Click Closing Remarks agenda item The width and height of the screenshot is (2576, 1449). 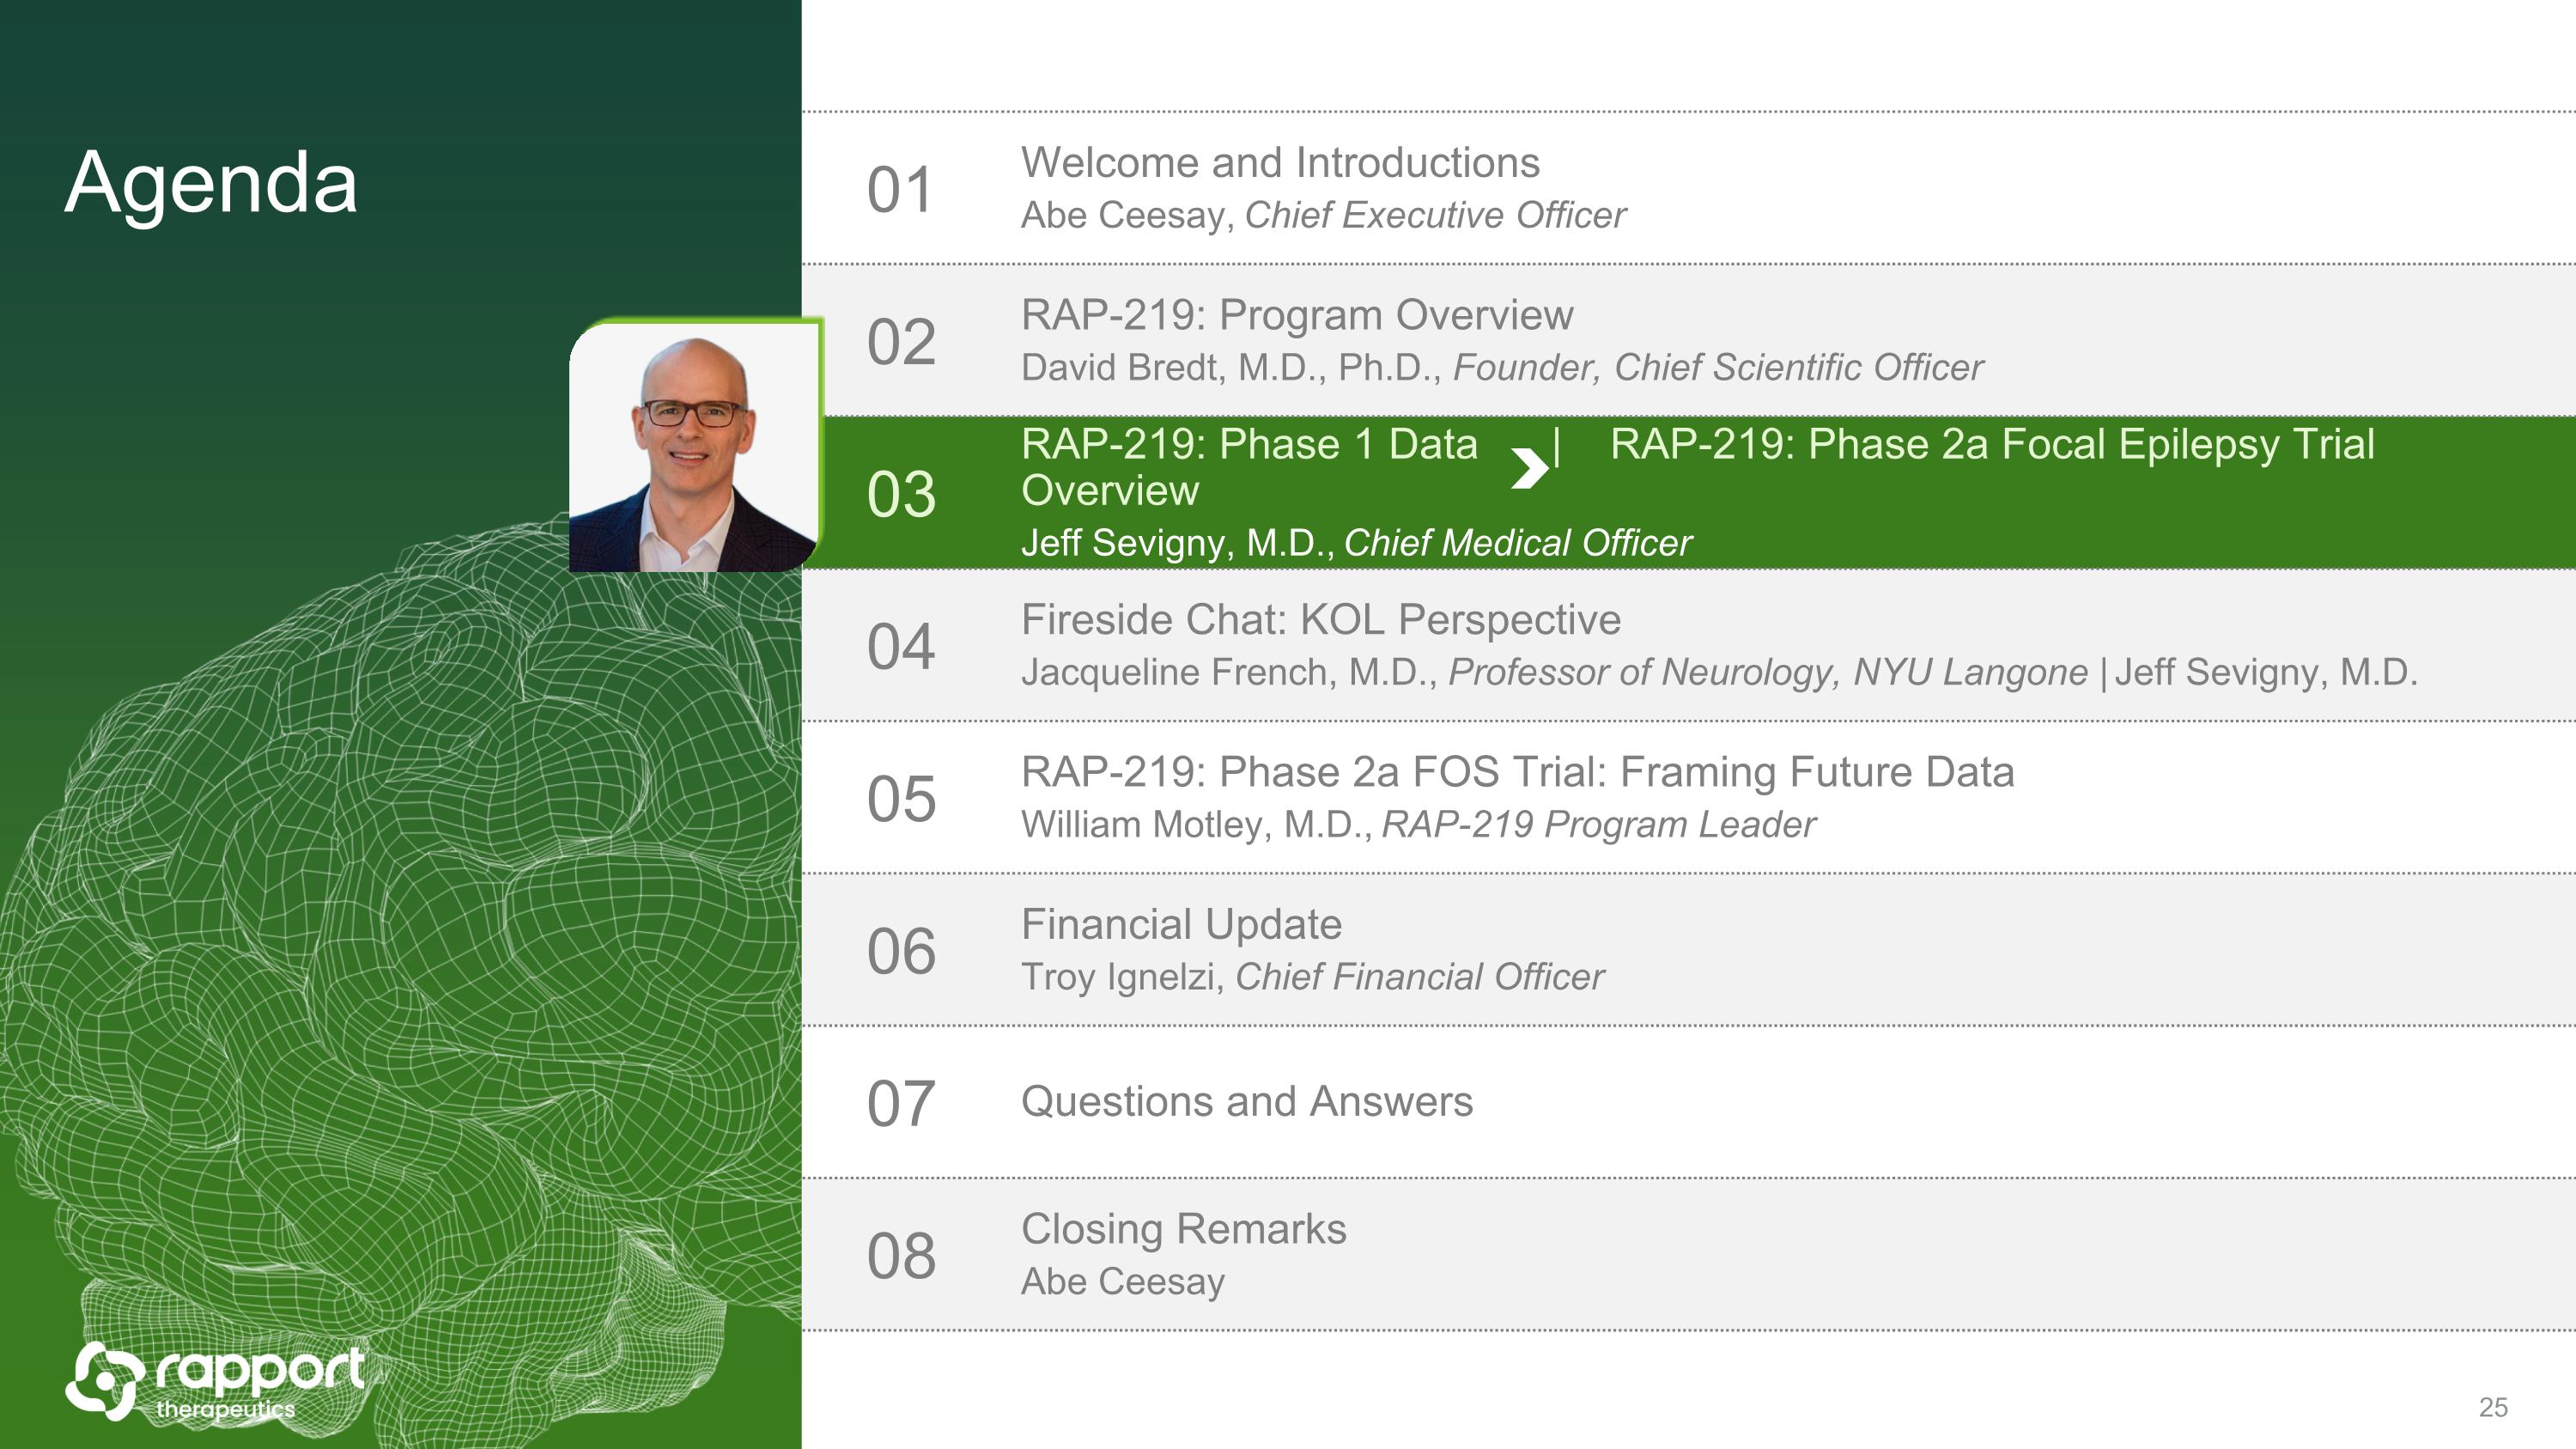click(x=1183, y=1229)
